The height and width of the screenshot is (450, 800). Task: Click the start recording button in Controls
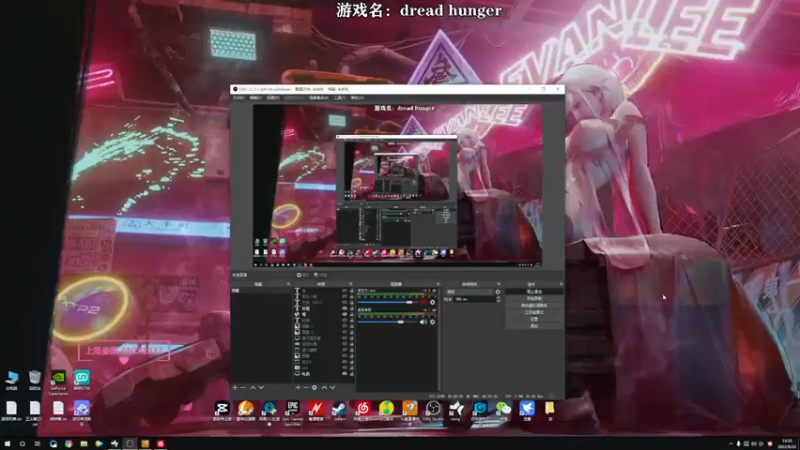(534, 298)
